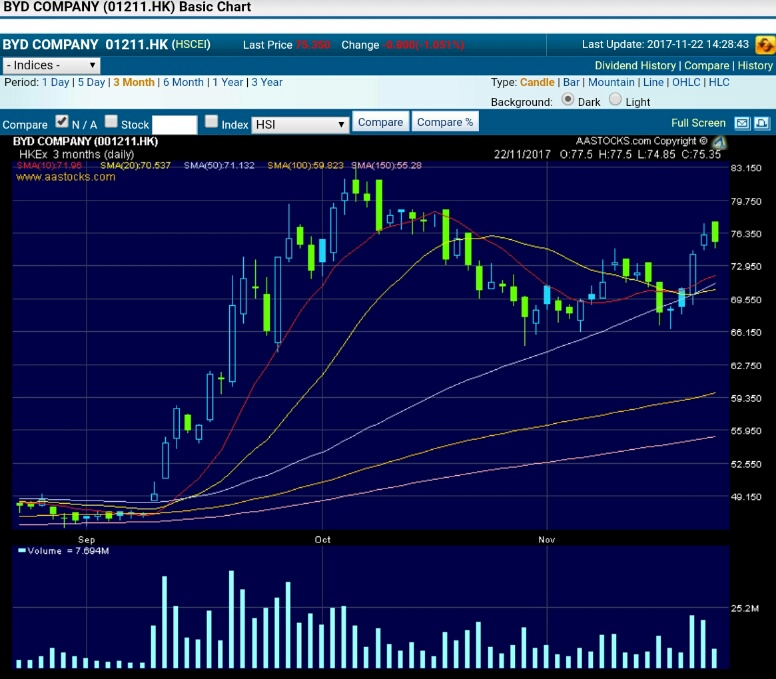Click the Nov label on the time axis
Viewport: 776px width, 679px height.
546,539
